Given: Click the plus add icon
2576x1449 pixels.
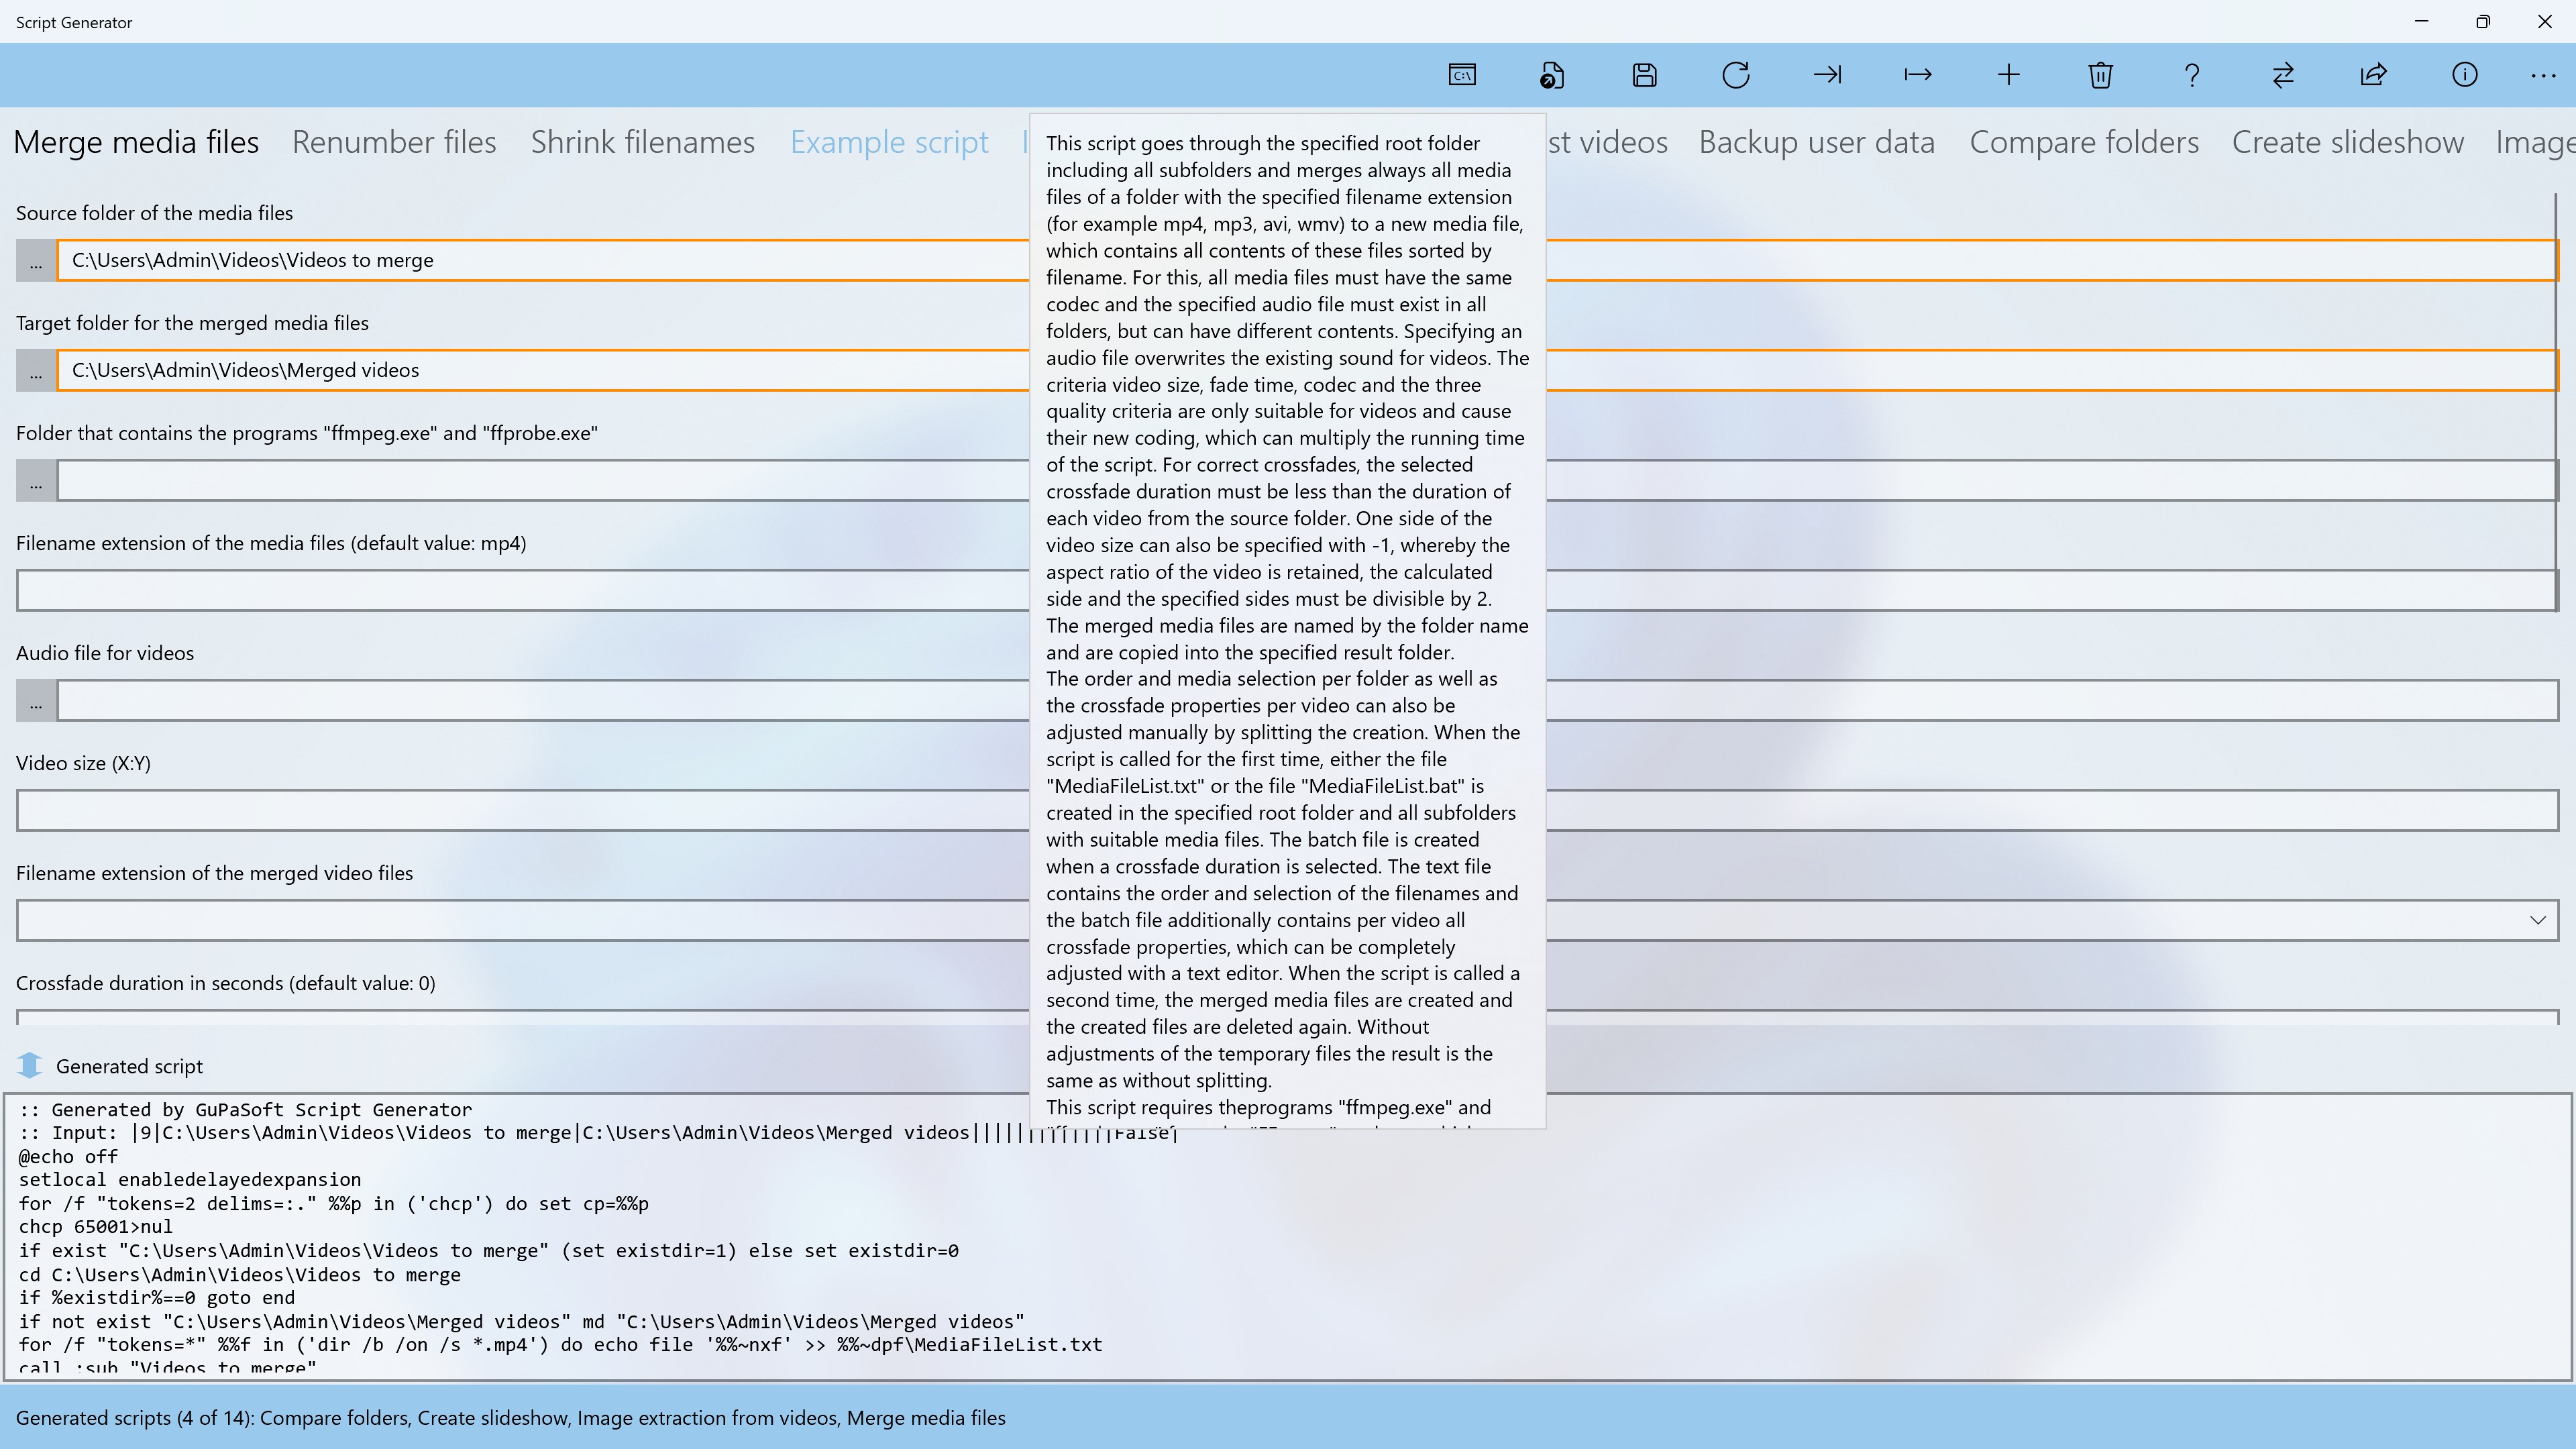Looking at the screenshot, I should tap(2009, 75).
